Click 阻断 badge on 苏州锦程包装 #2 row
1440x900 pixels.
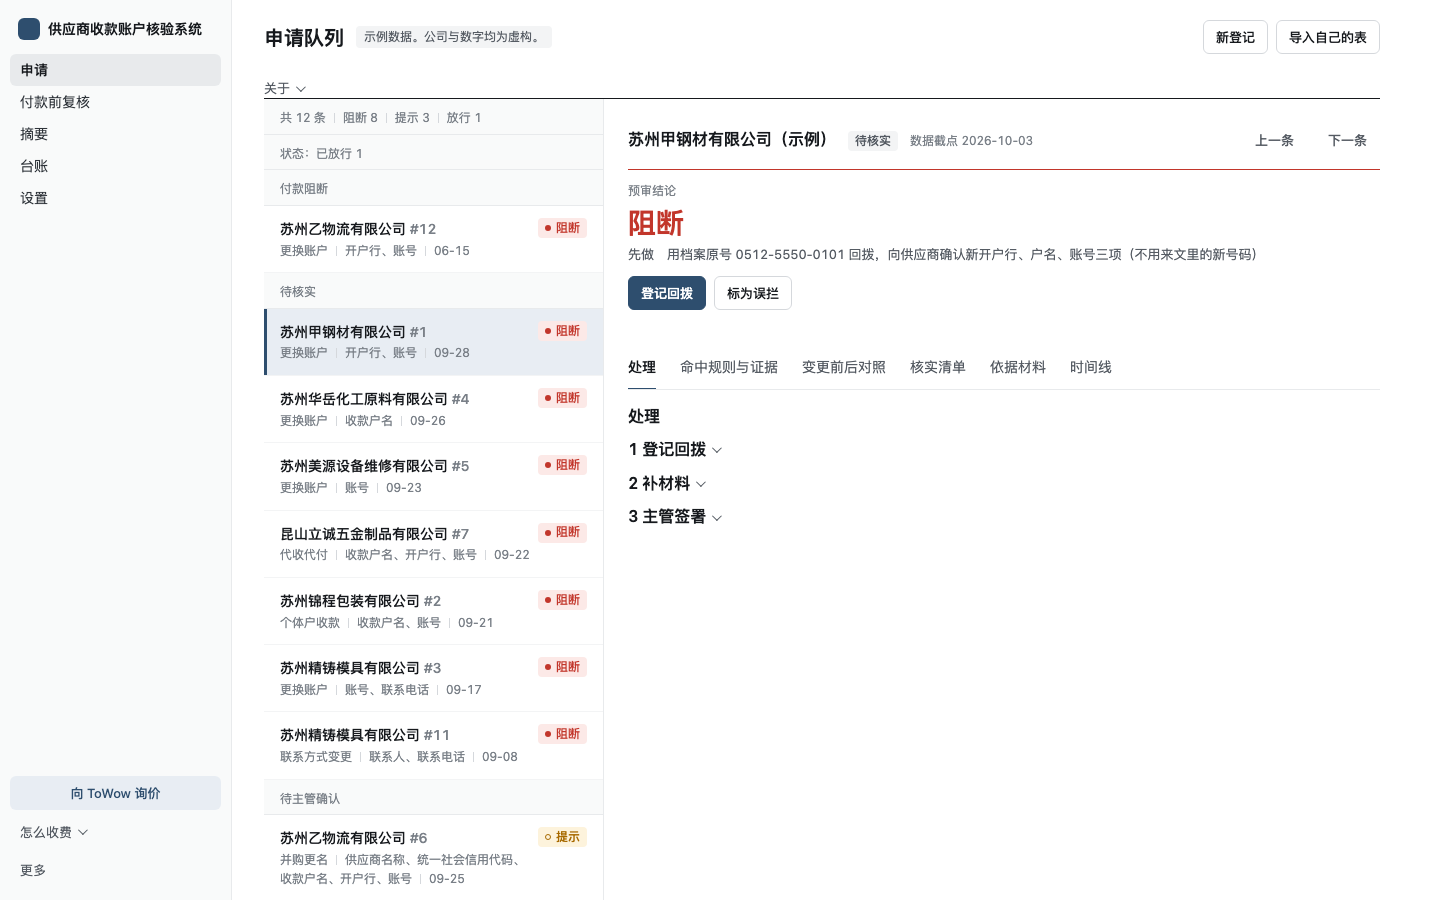[x=562, y=600]
